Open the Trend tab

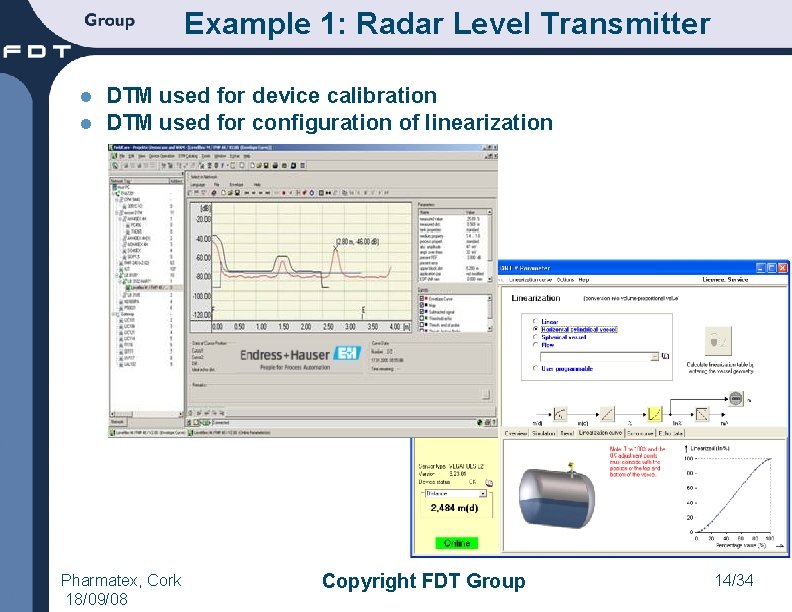point(567,433)
